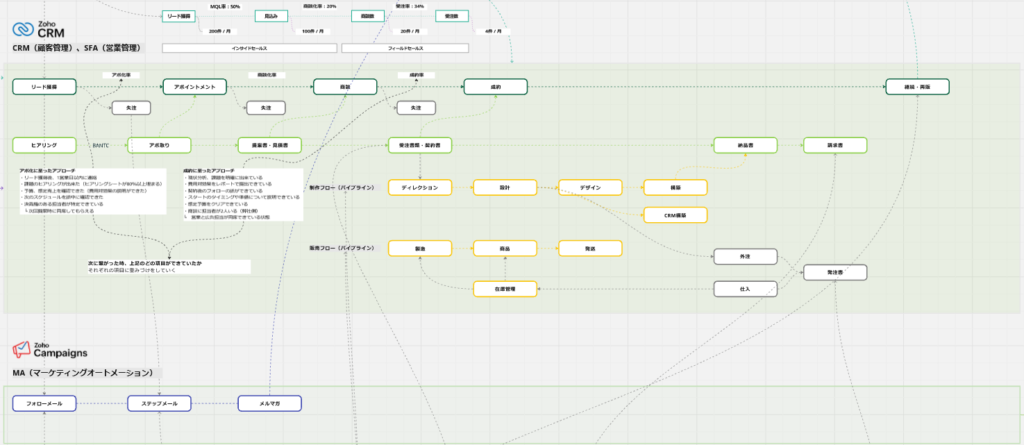The height and width of the screenshot is (445, 1024).
Task: Click the 請求書 node
Action: pyautogui.click(x=835, y=145)
